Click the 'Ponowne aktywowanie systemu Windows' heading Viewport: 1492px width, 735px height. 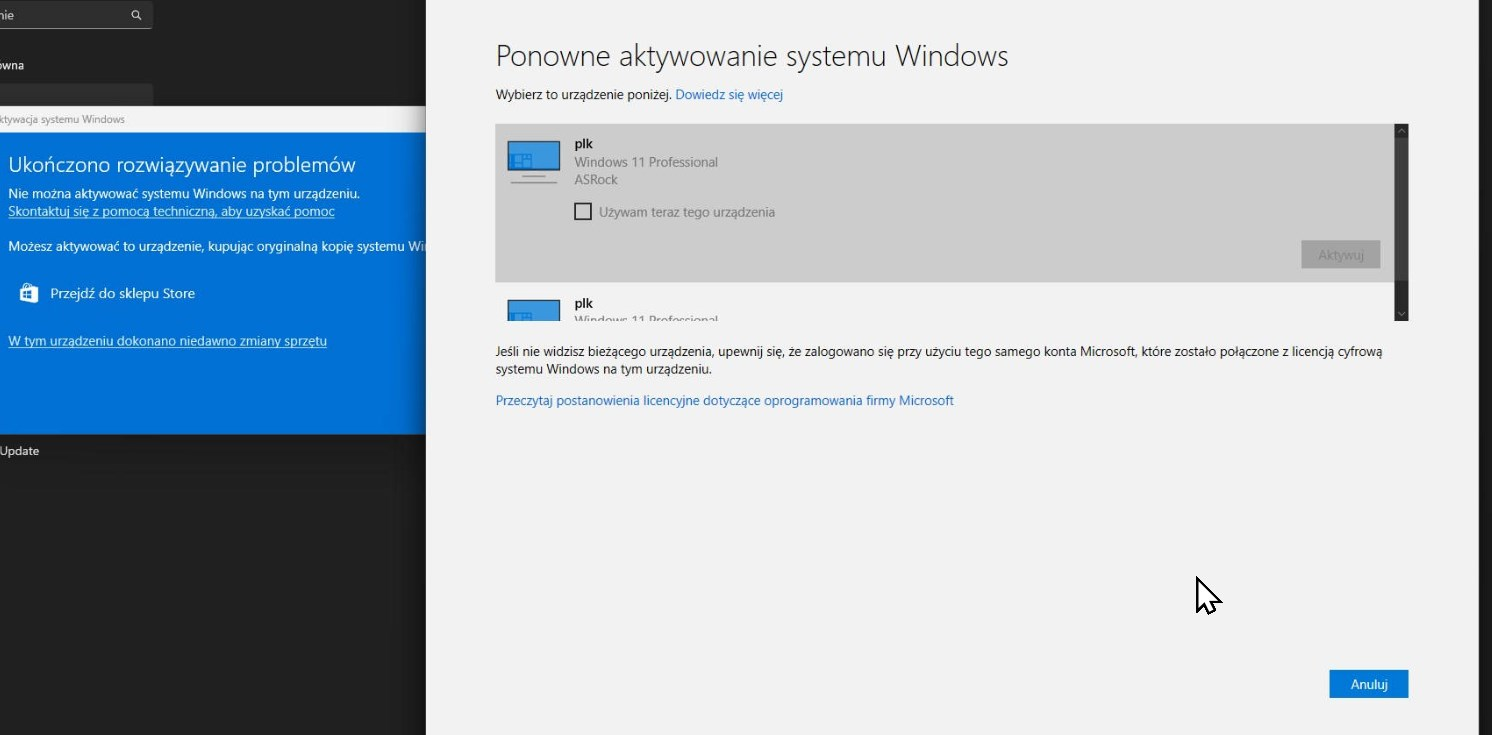[x=752, y=56]
